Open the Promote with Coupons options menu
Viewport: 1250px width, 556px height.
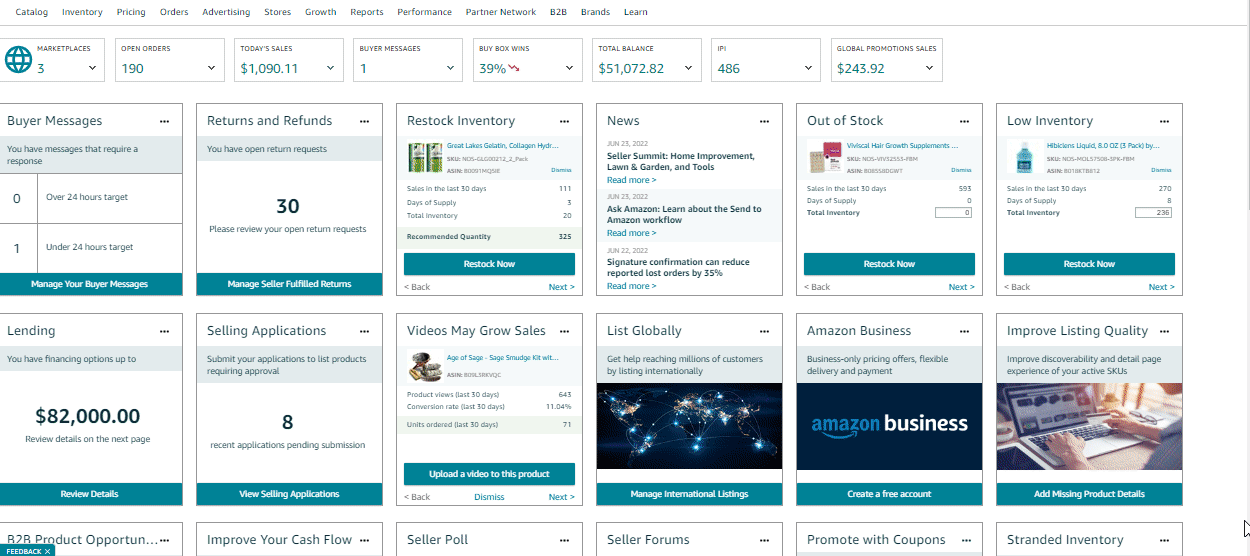pos(965,540)
